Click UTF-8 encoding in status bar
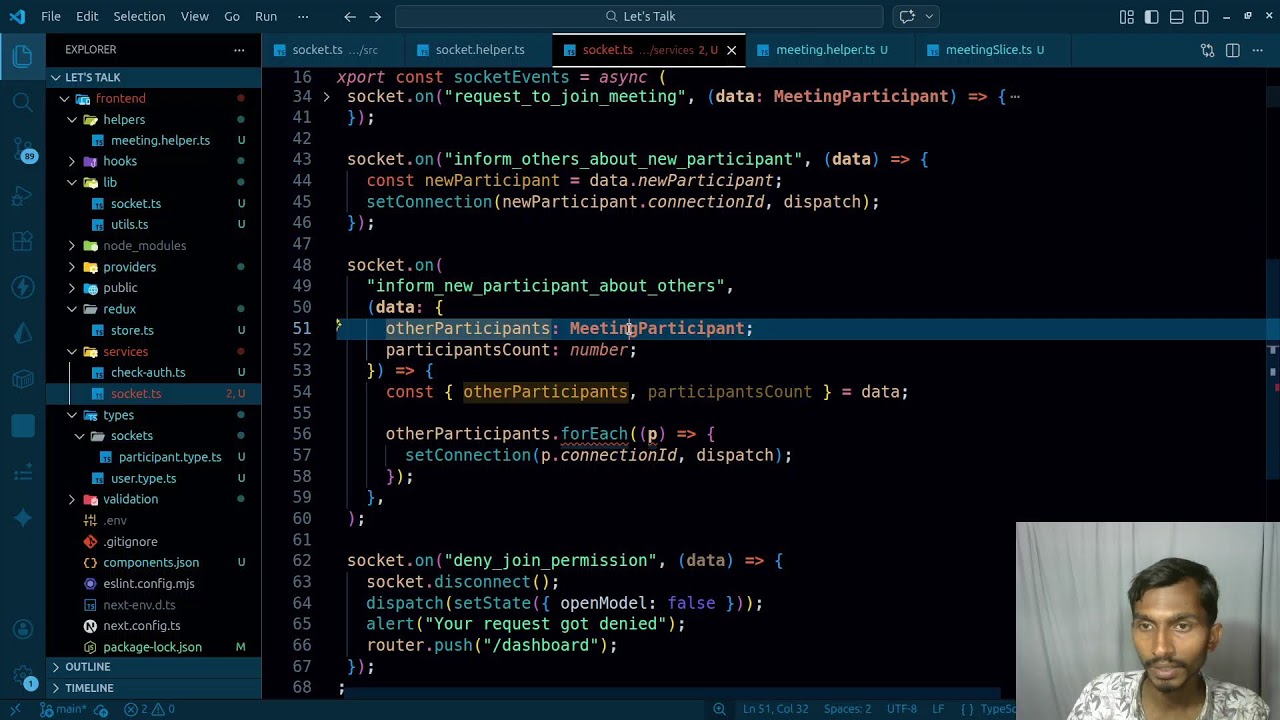 point(901,709)
